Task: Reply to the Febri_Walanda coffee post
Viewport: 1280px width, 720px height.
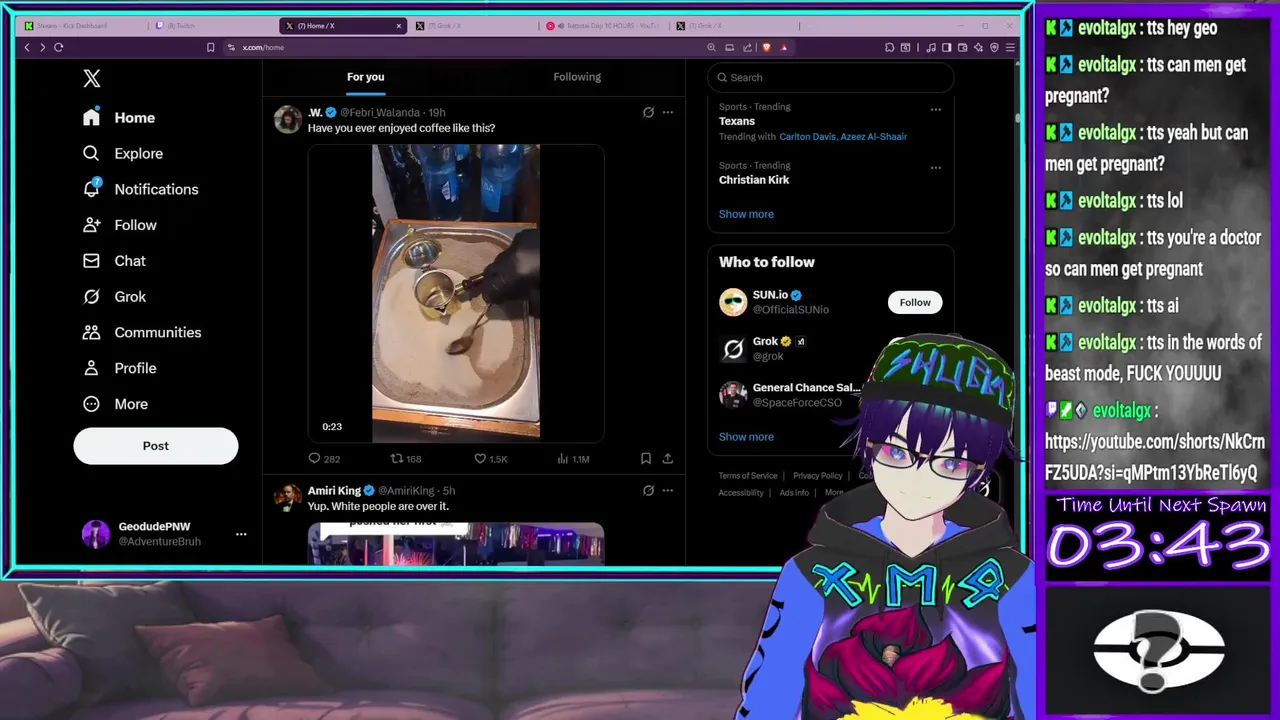Action: pos(324,459)
